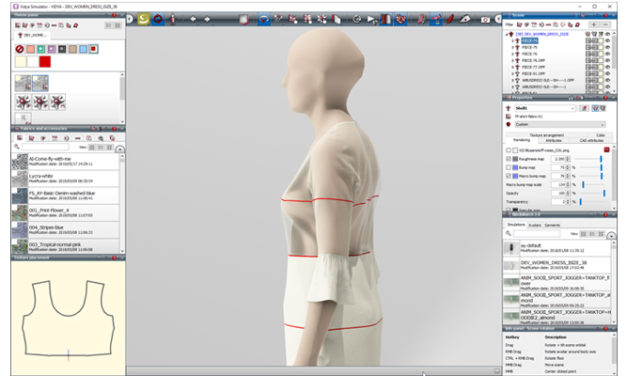Click the Roughness map slider handle
627x376 pixels.
[601, 159]
